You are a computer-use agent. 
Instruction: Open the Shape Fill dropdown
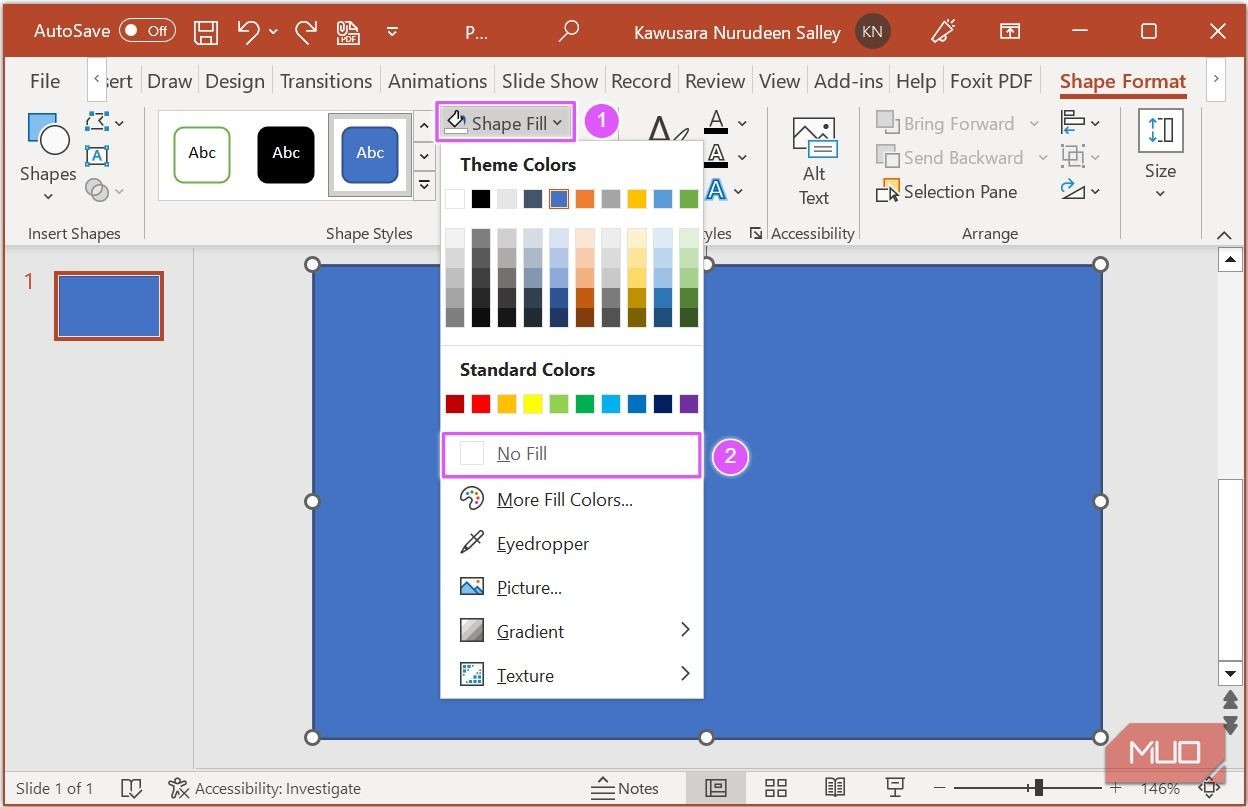[505, 123]
